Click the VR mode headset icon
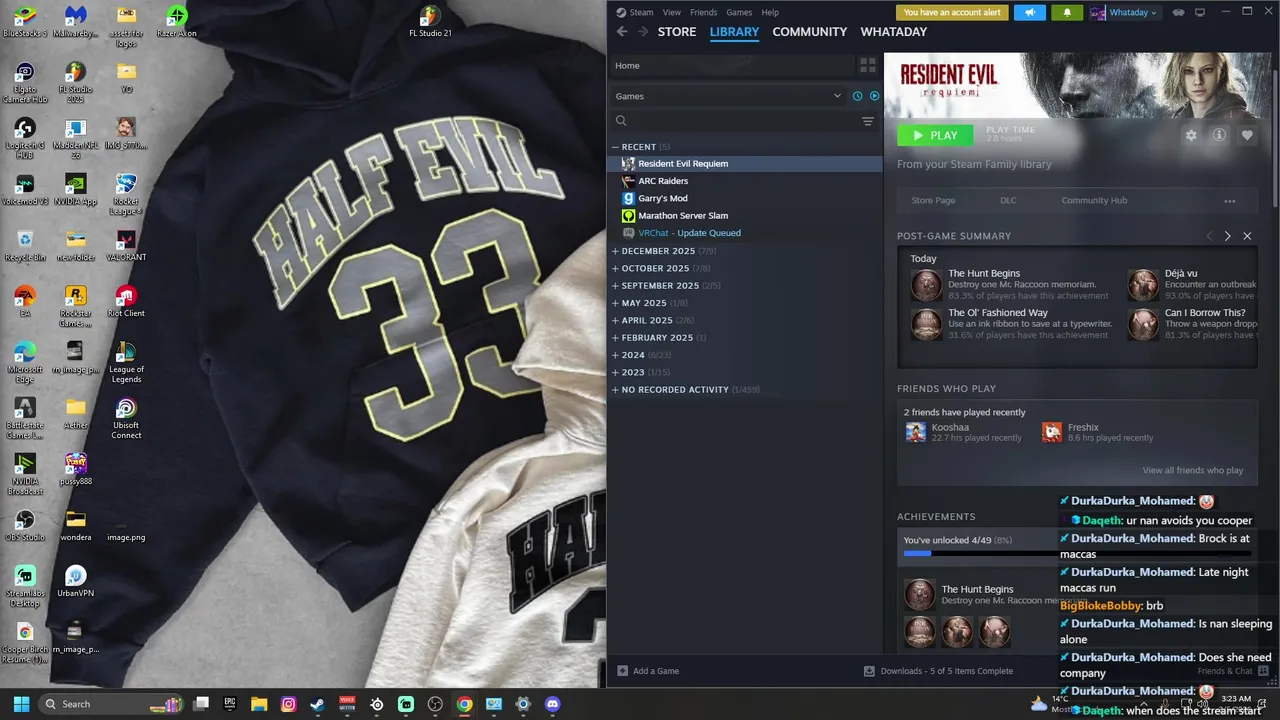The height and width of the screenshot is (720, 1280). click(1178, 12)
